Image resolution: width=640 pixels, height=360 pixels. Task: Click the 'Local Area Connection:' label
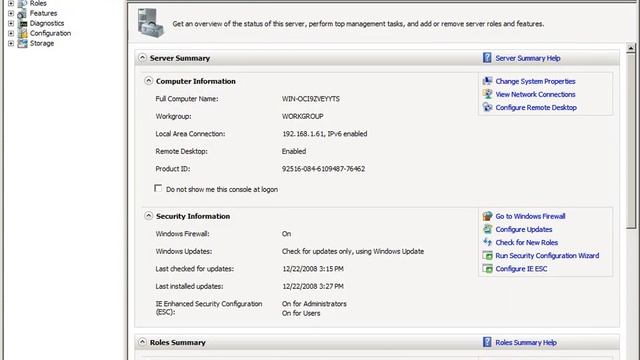click(190, 134)
